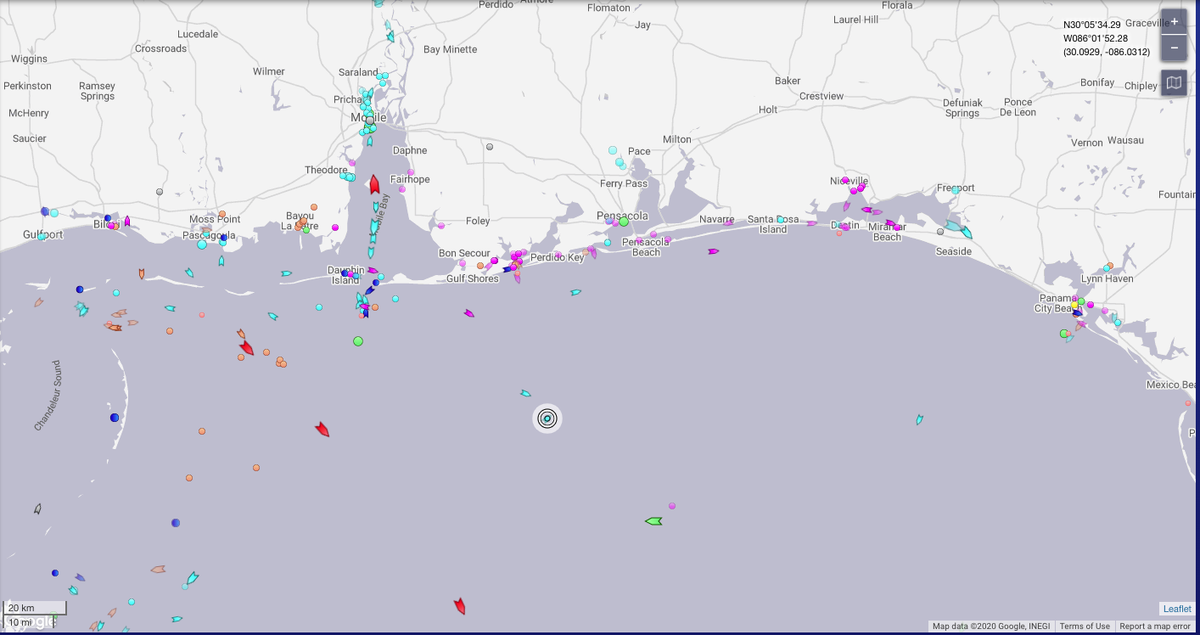Select the gray circle north of Moss Point
The height and width of the screenshot is (635, 1200).
159,191
